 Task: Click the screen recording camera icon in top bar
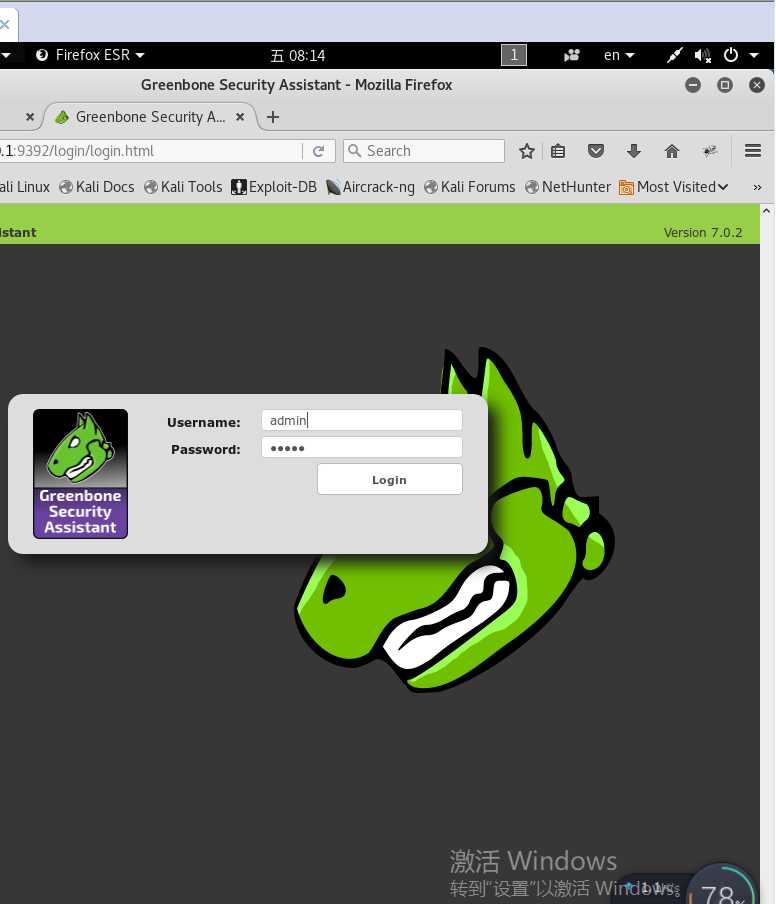(x=571, y=55)
